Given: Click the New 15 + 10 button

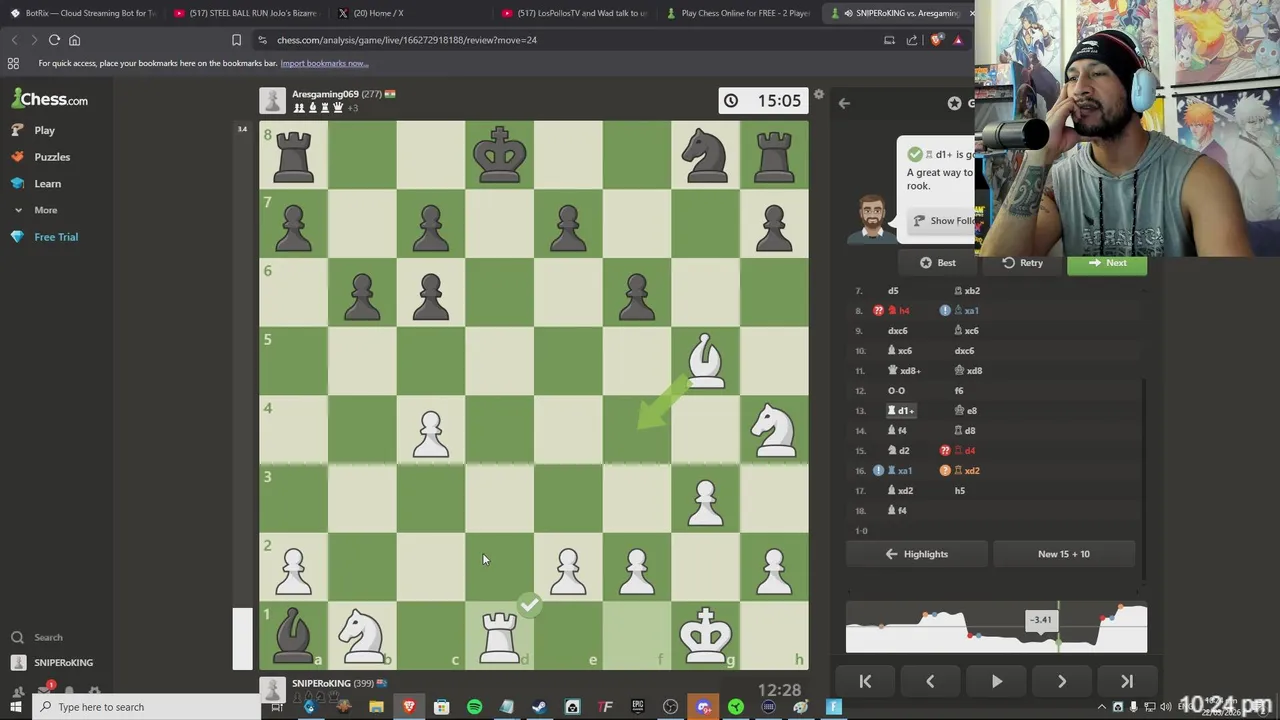Looking at the screenshot, I should point(1064,554).
